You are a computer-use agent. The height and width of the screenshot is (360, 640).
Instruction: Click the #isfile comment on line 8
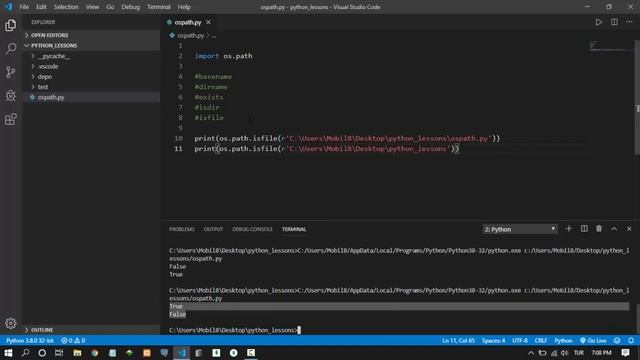[209, 118]
